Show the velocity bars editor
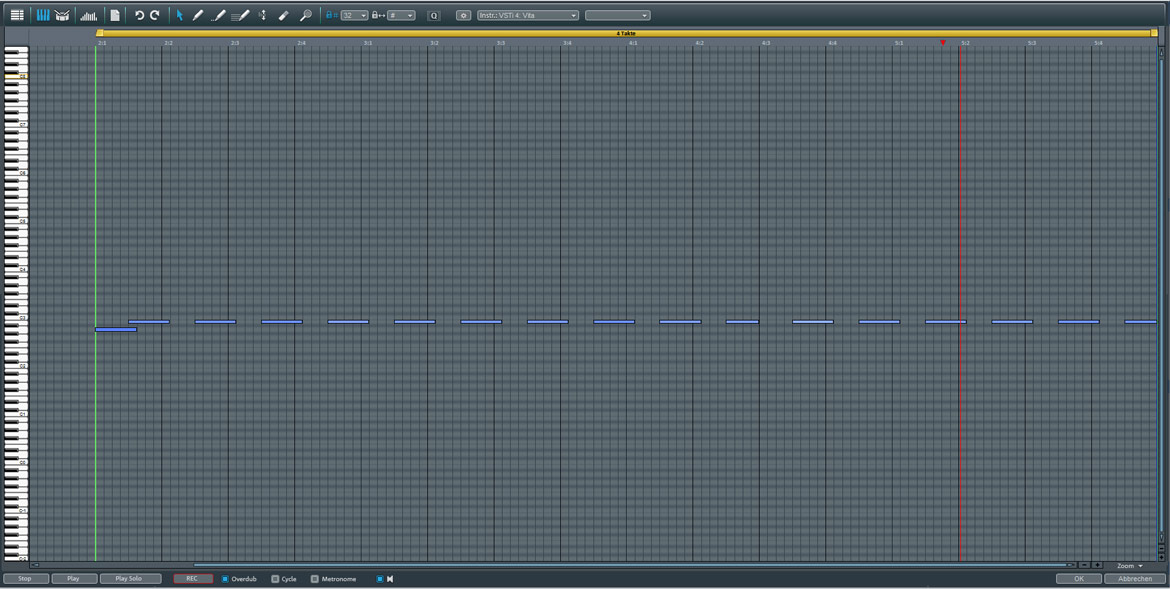 (x=89, y=15)
